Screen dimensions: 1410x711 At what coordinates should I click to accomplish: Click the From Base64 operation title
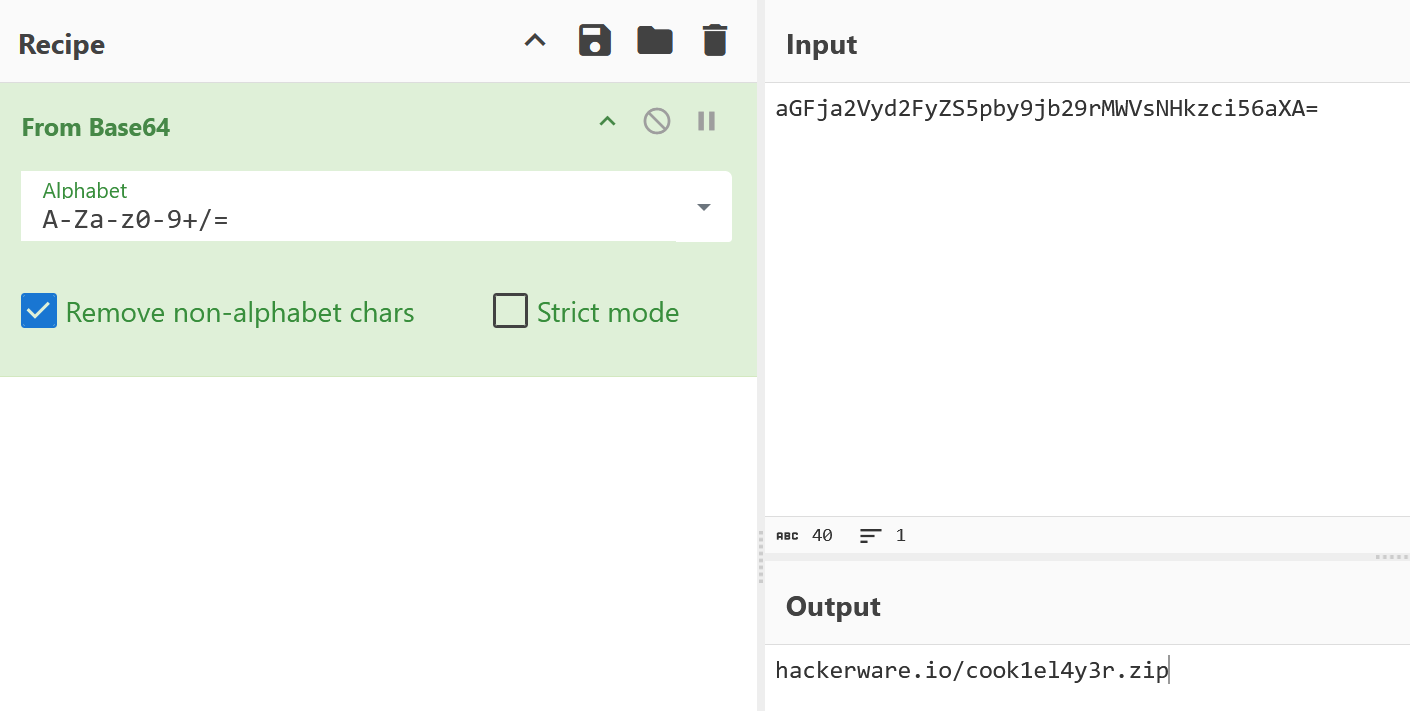[x=96, y=127]
